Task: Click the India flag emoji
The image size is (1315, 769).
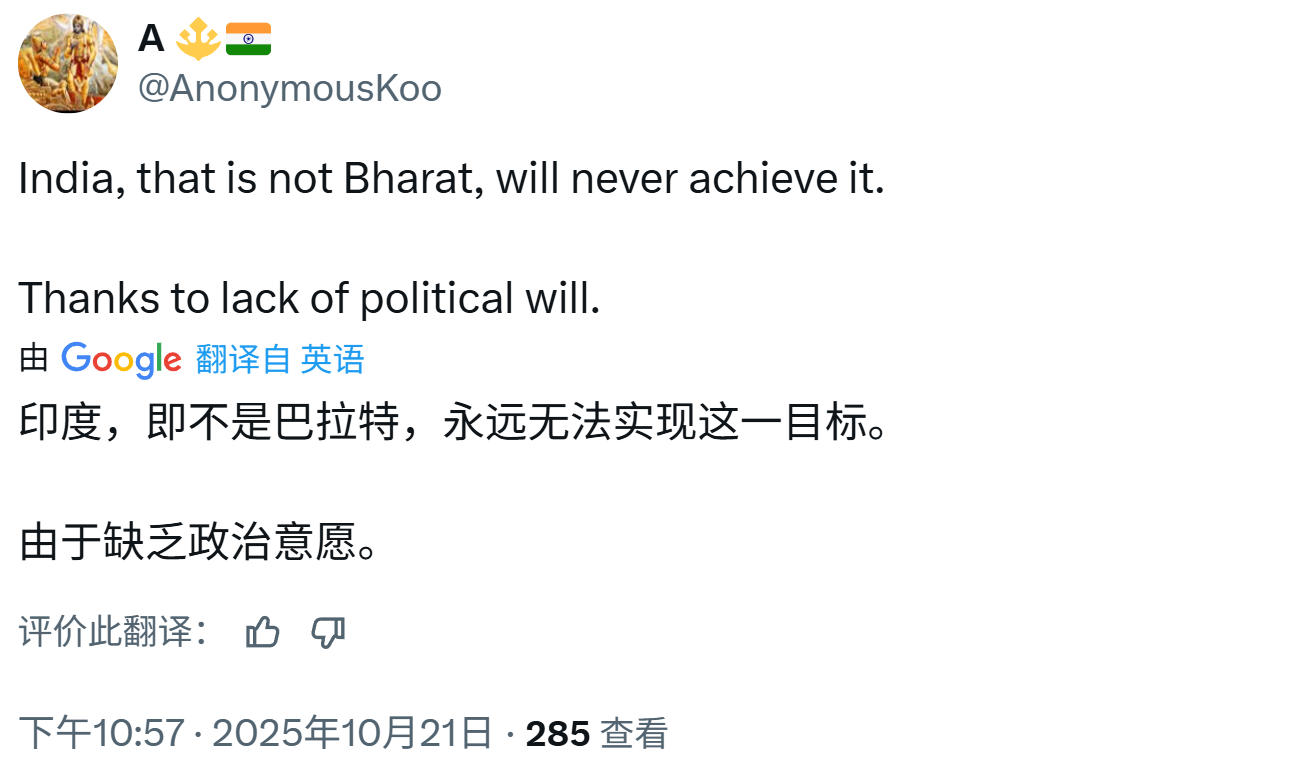Action: point(248,40)
